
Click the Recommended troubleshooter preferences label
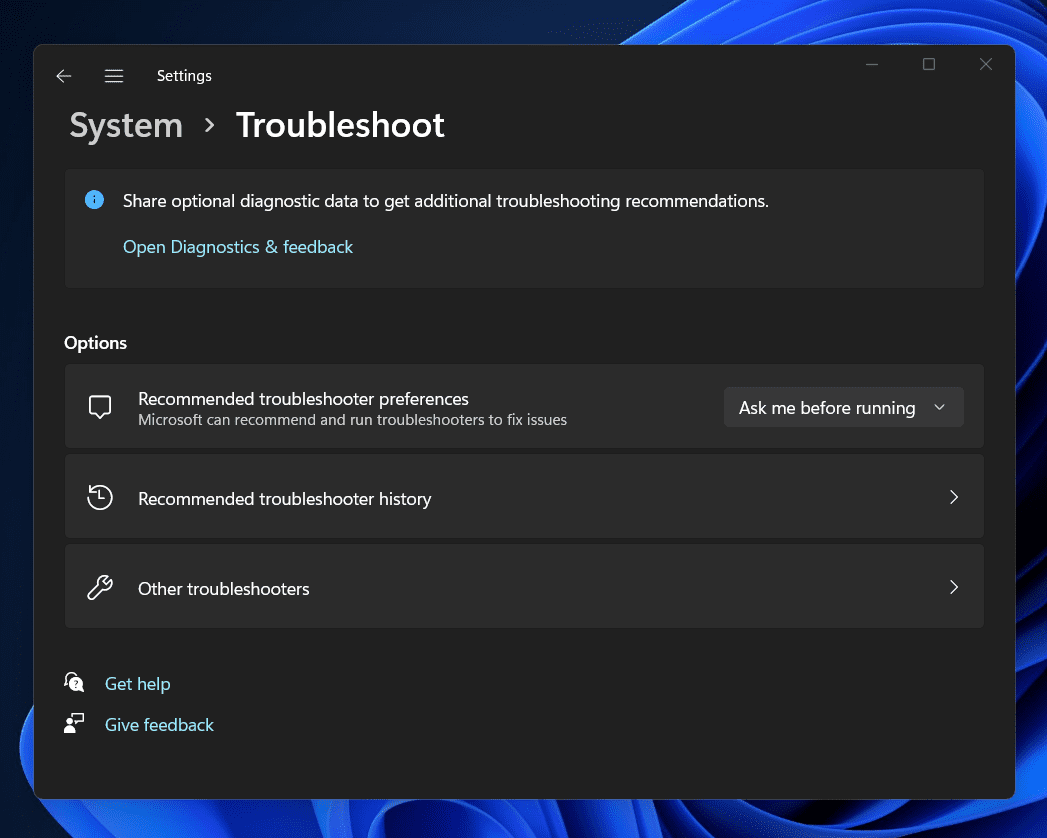pos(303,399)
